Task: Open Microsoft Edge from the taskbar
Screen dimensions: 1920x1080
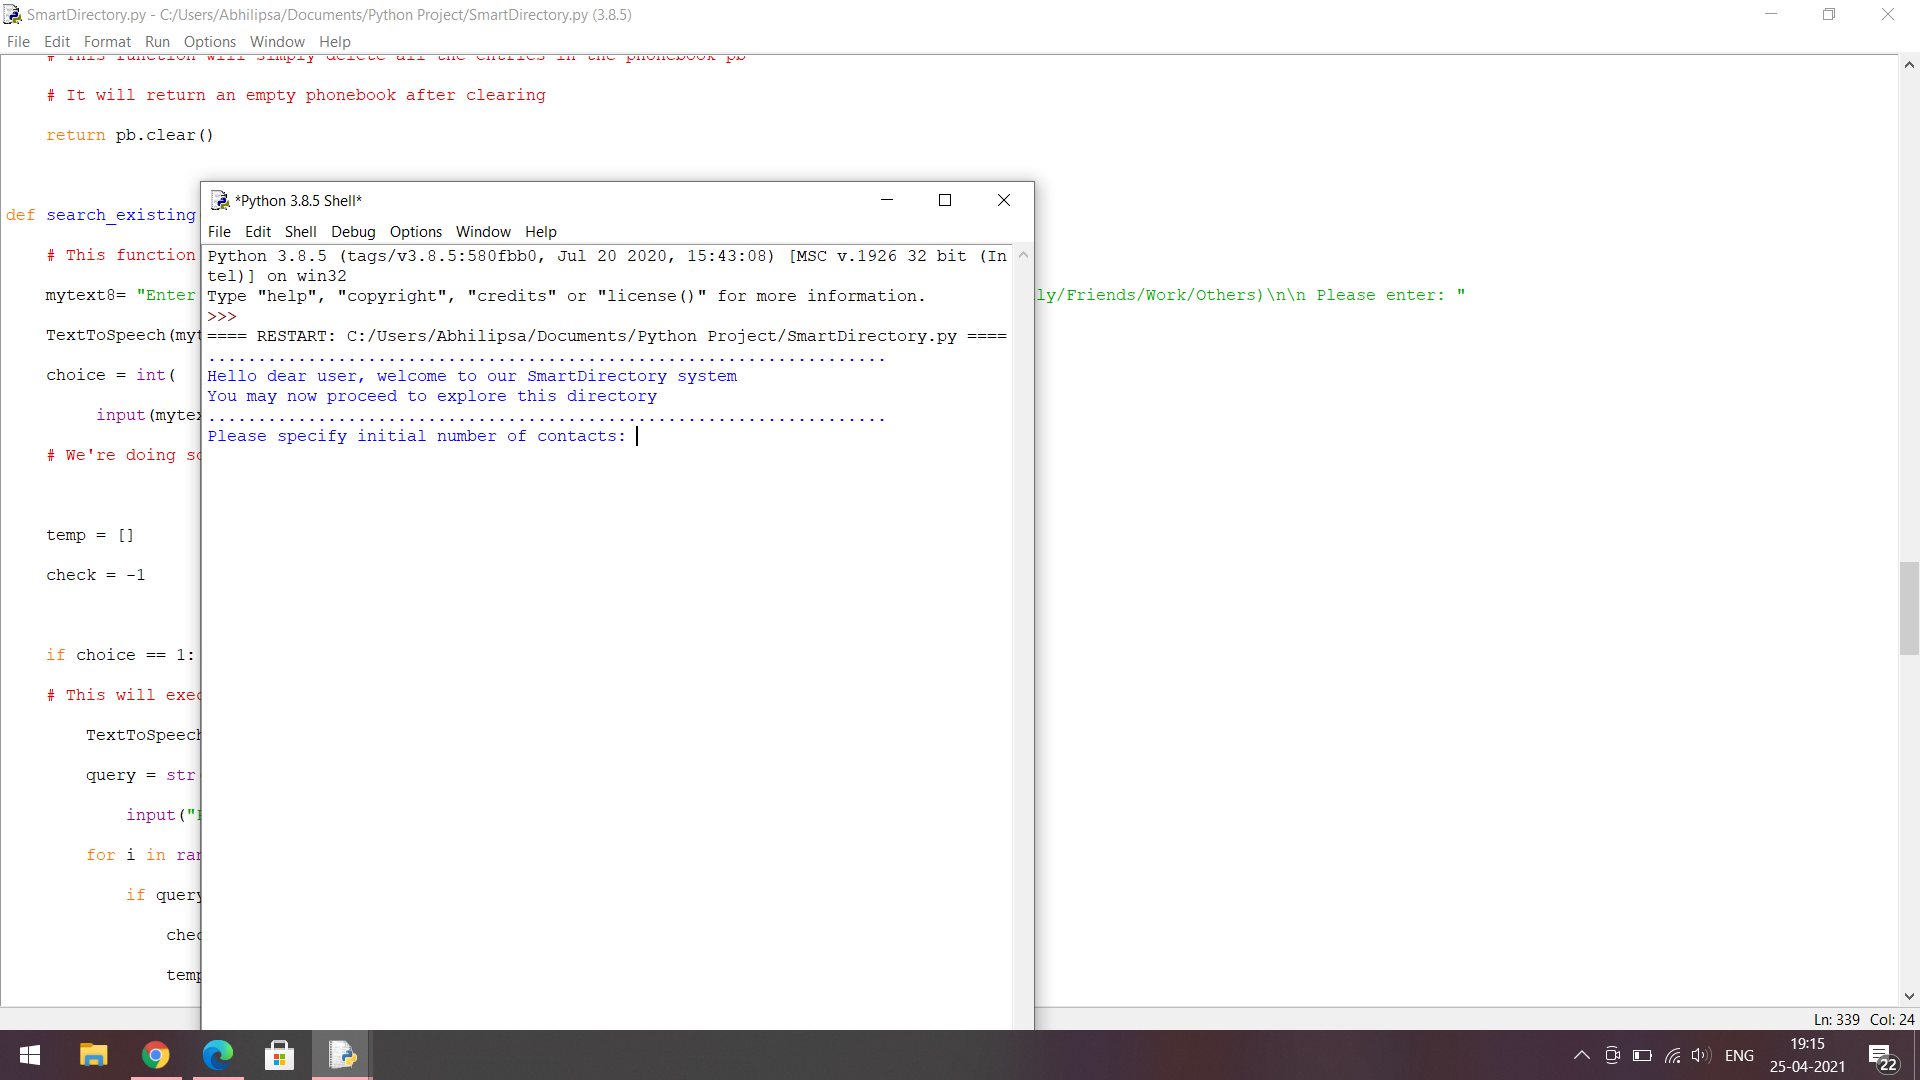Action: (x=217, y=1055)
